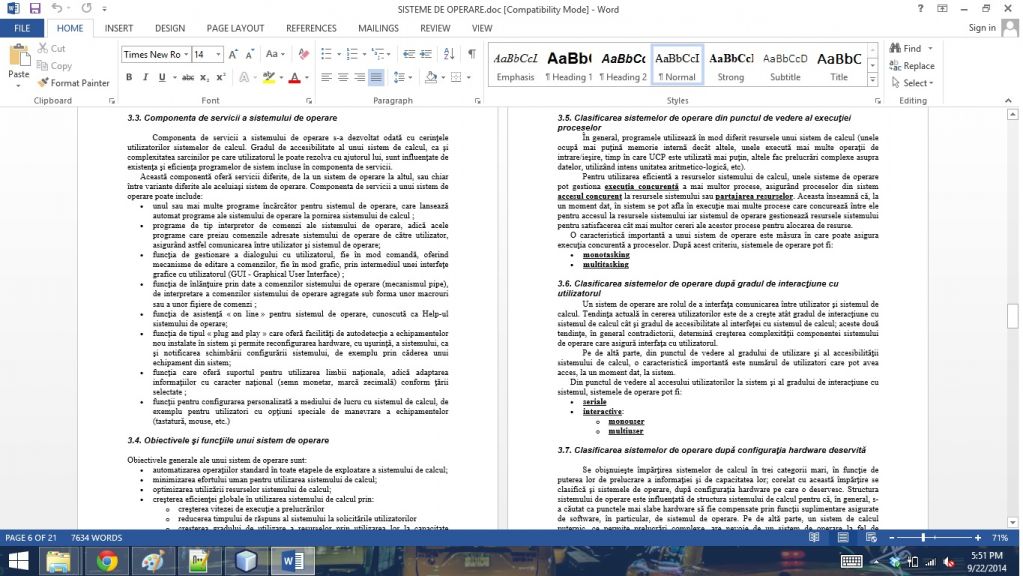Open the Select dropdown in Editing group
The width and height of the screenshot is (1023, 576).
pyautogui.click(x=915, y=83)
